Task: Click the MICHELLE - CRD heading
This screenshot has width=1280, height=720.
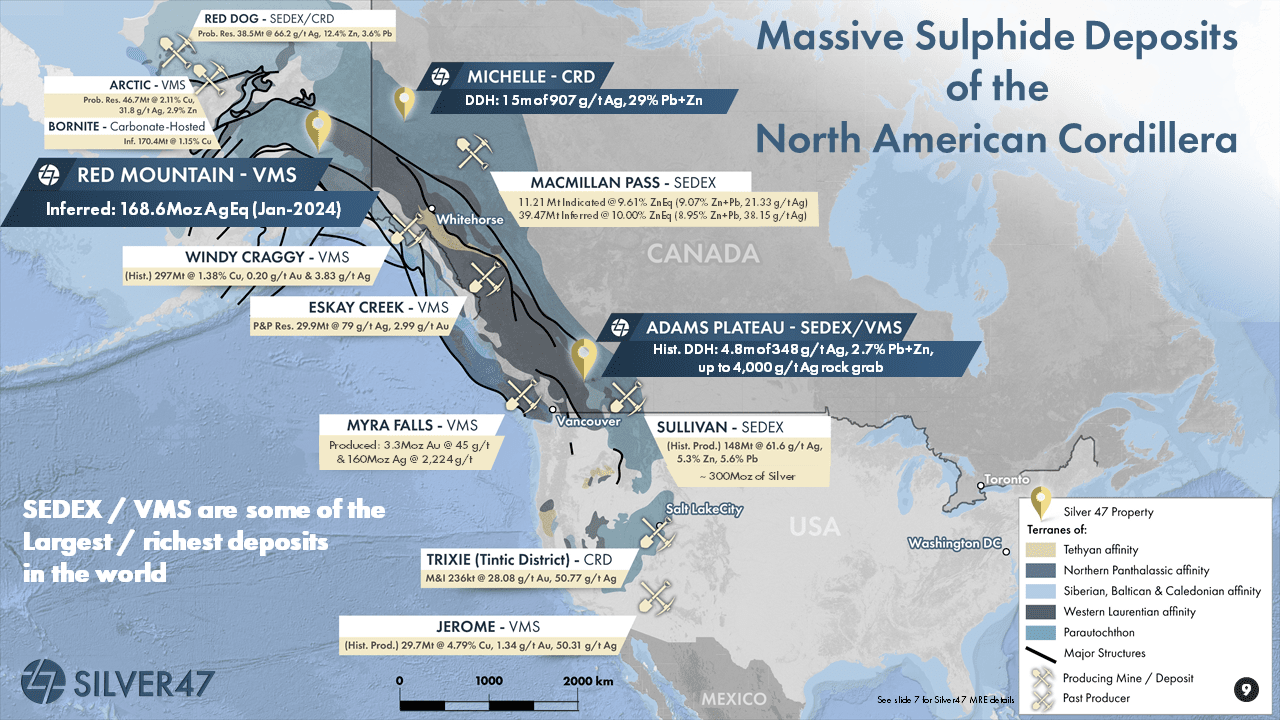Action: coord(530,76)
